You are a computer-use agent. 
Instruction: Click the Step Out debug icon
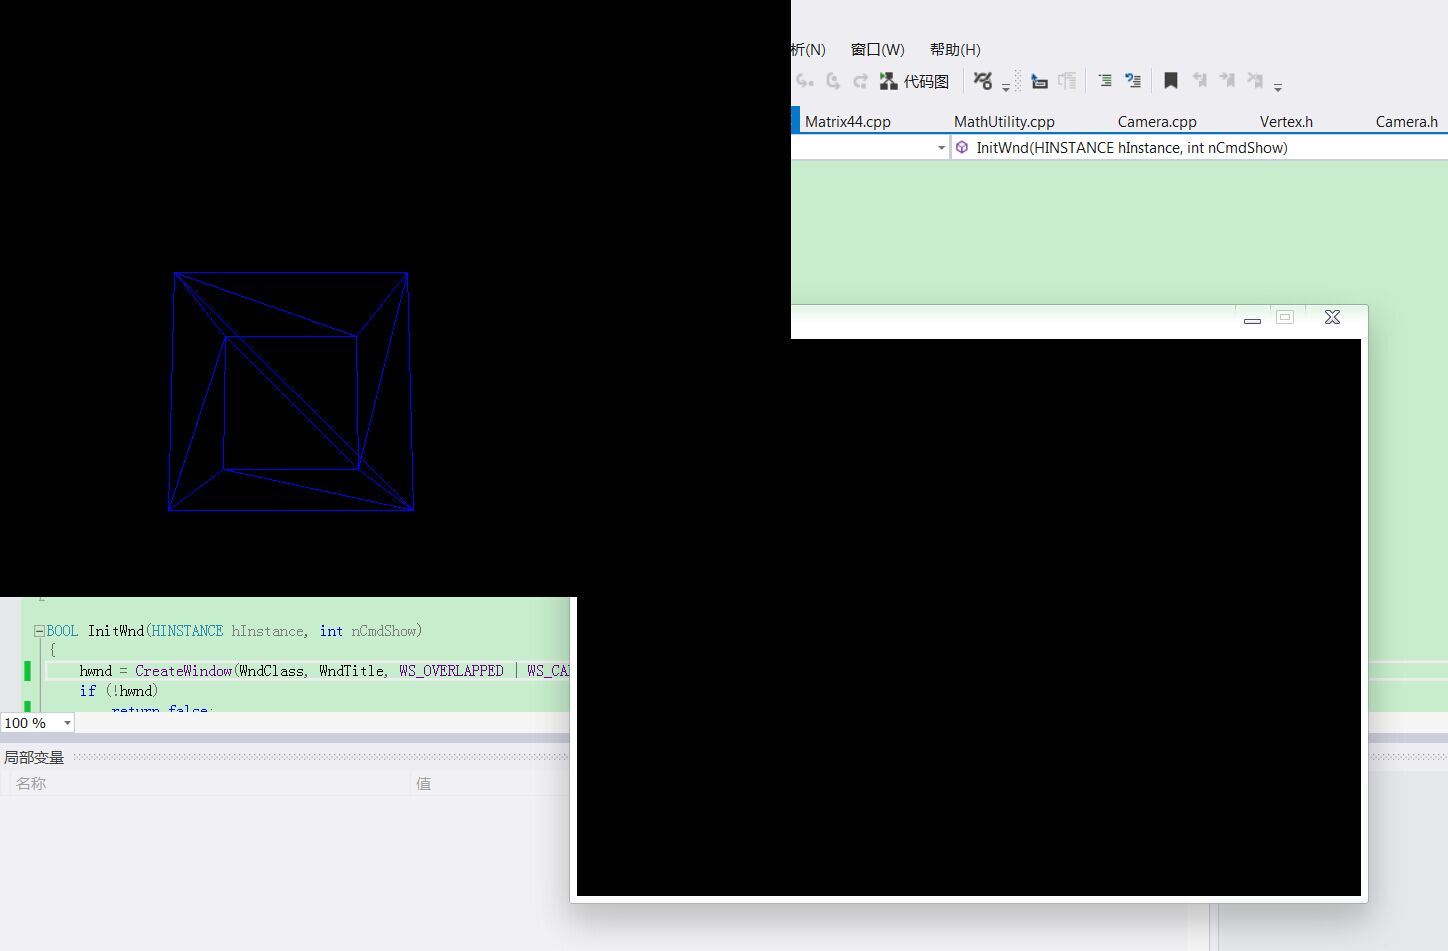click(x=860, y=81)
